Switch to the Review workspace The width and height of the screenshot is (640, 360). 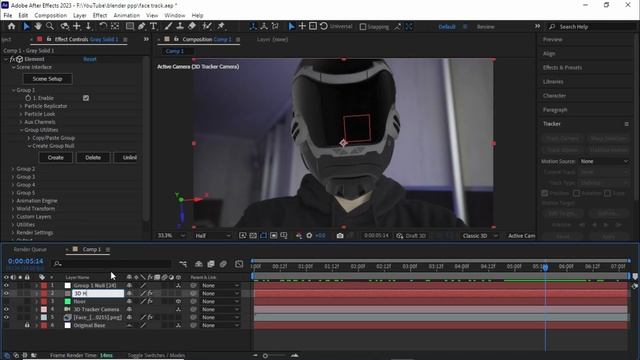[485, 27]
